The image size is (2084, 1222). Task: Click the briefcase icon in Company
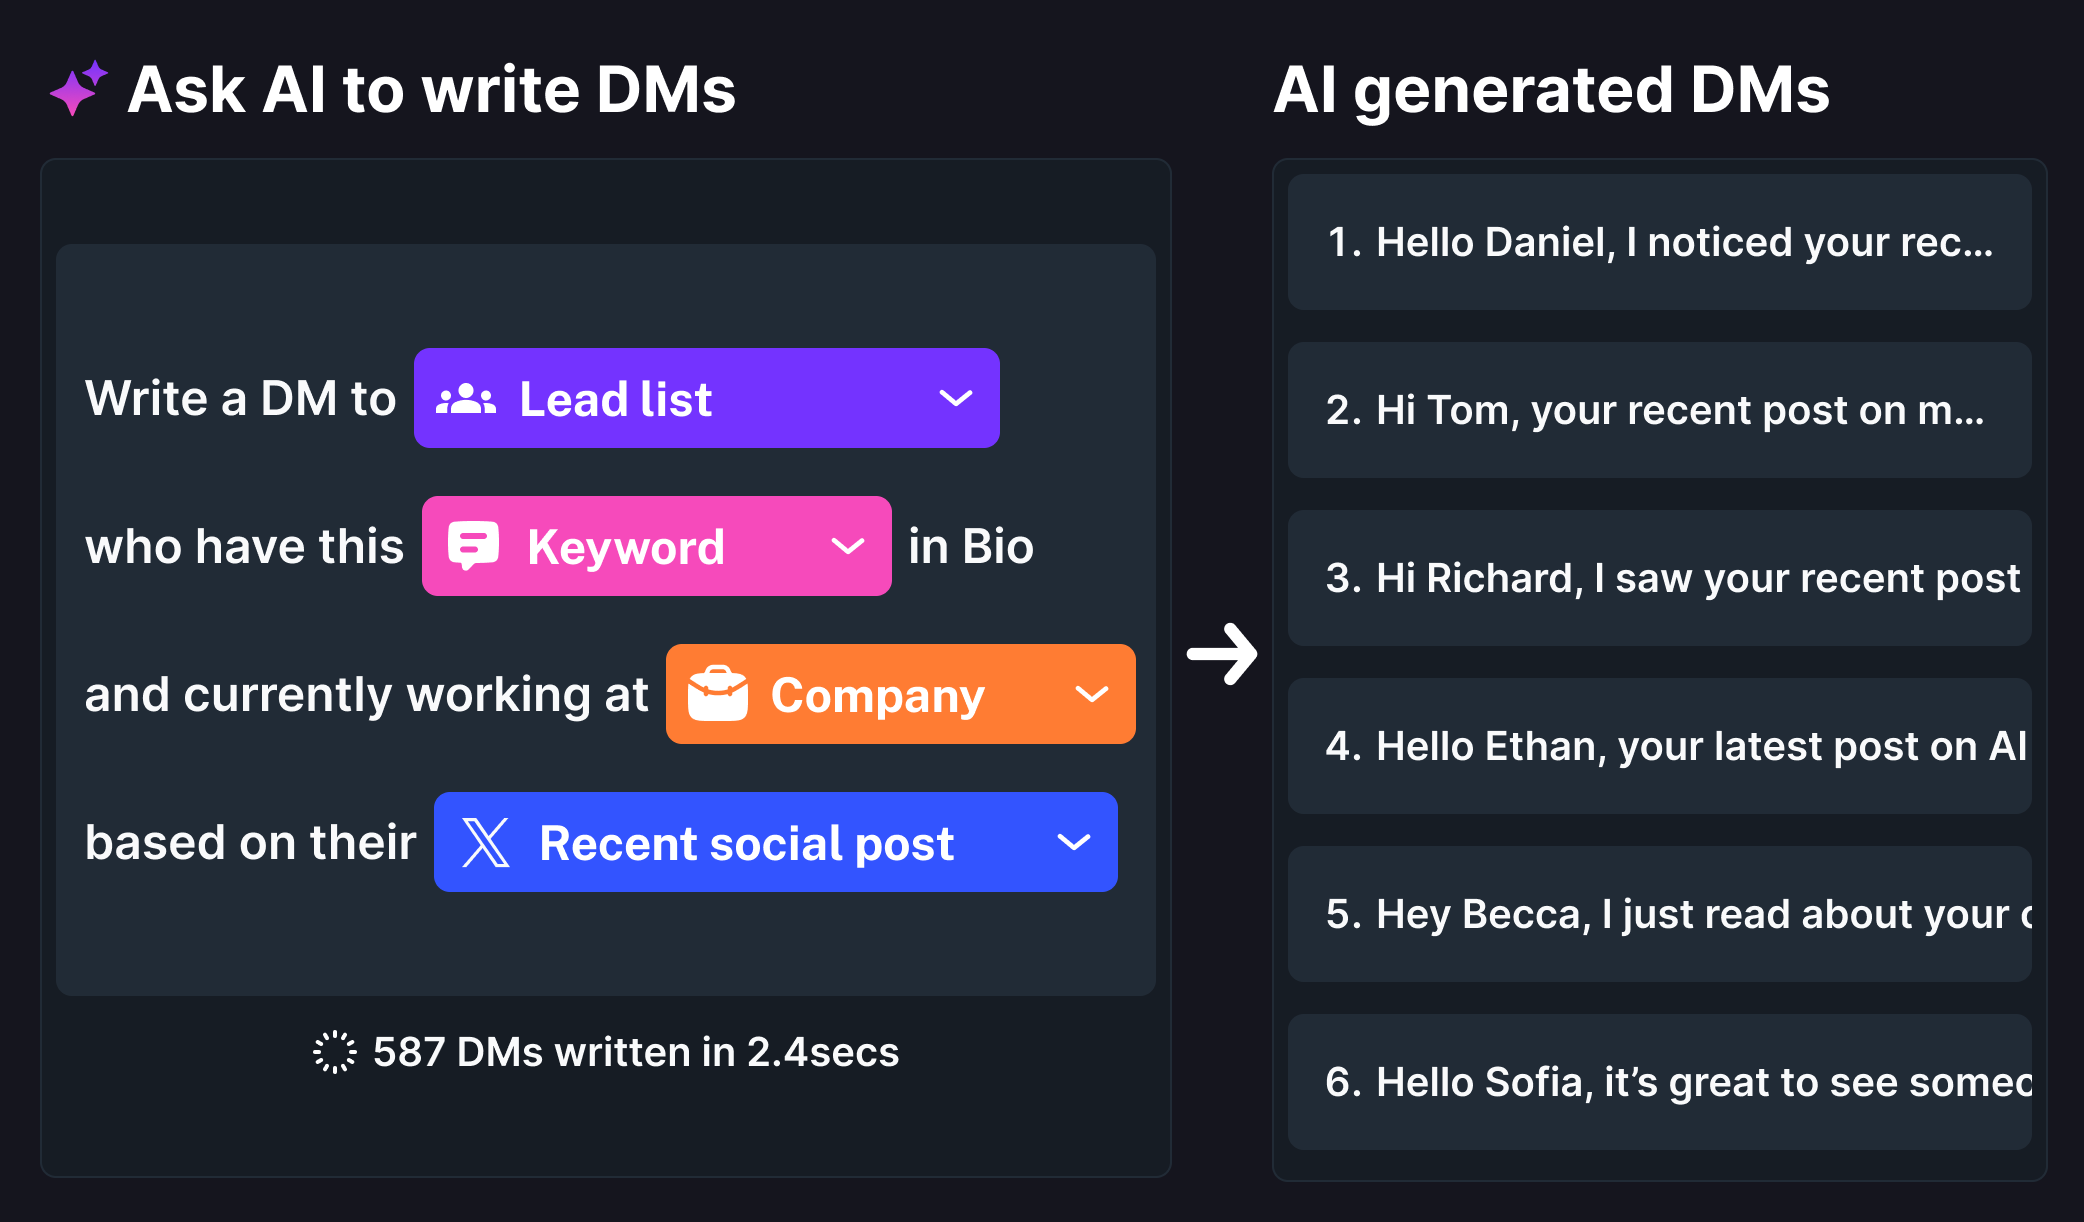(718, 694)
